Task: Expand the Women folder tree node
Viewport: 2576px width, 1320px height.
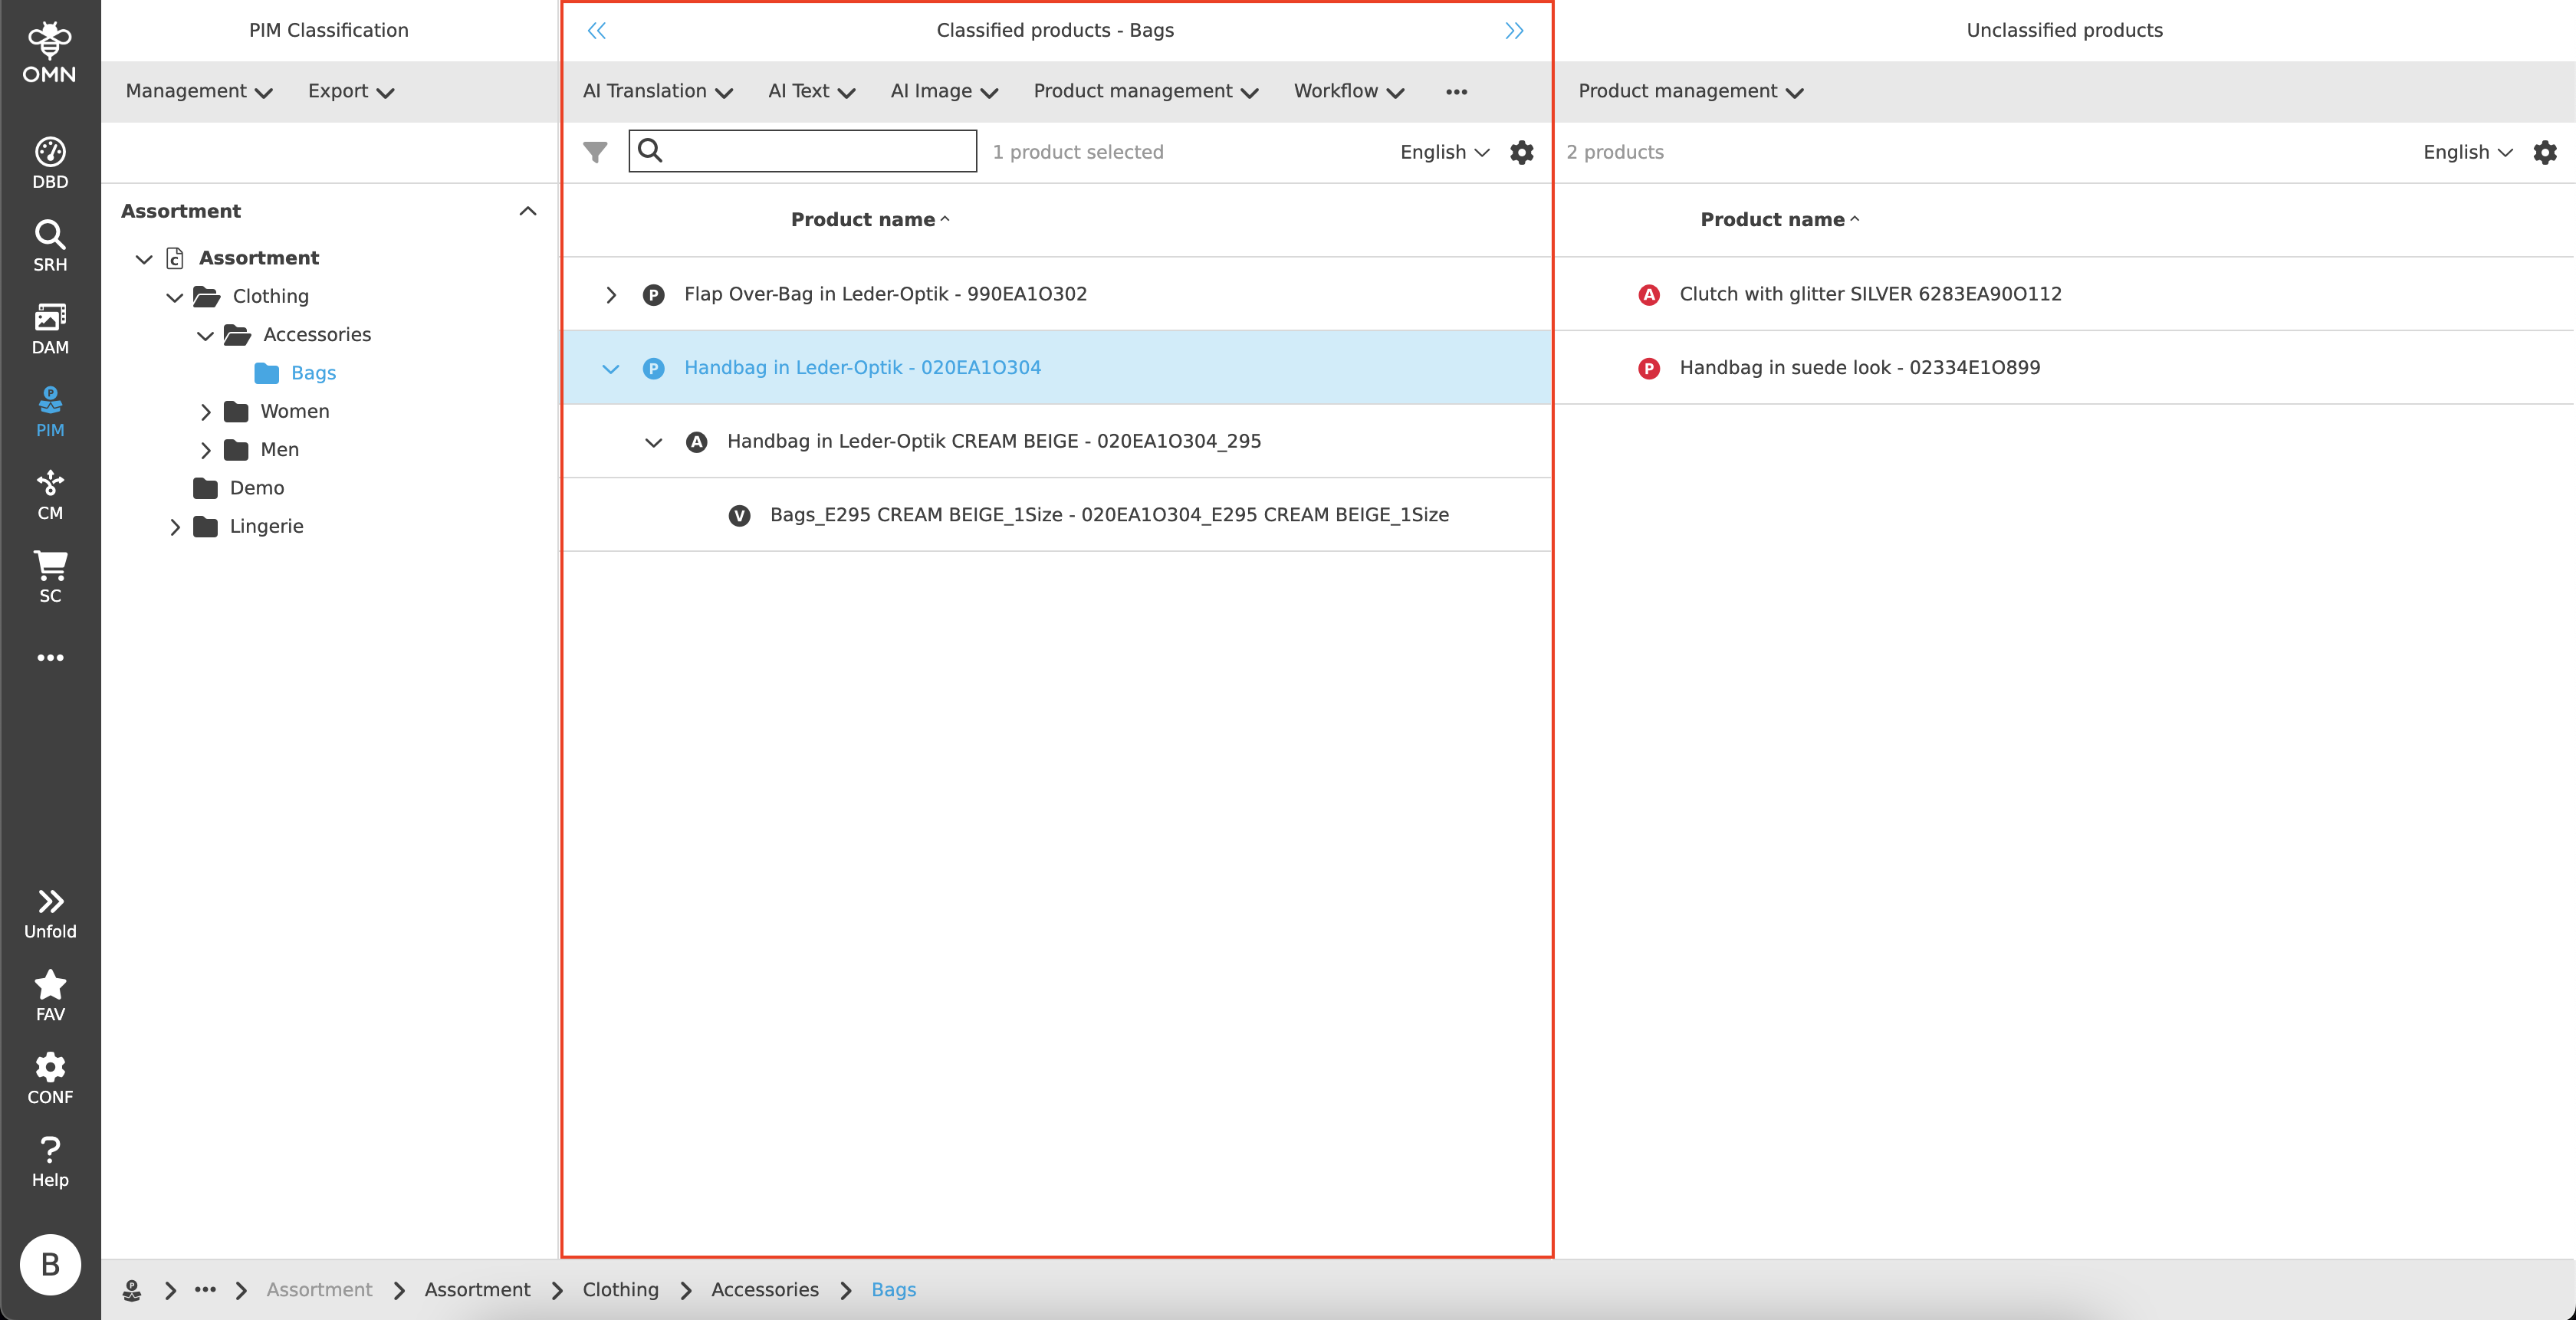Action: (205, 412)
